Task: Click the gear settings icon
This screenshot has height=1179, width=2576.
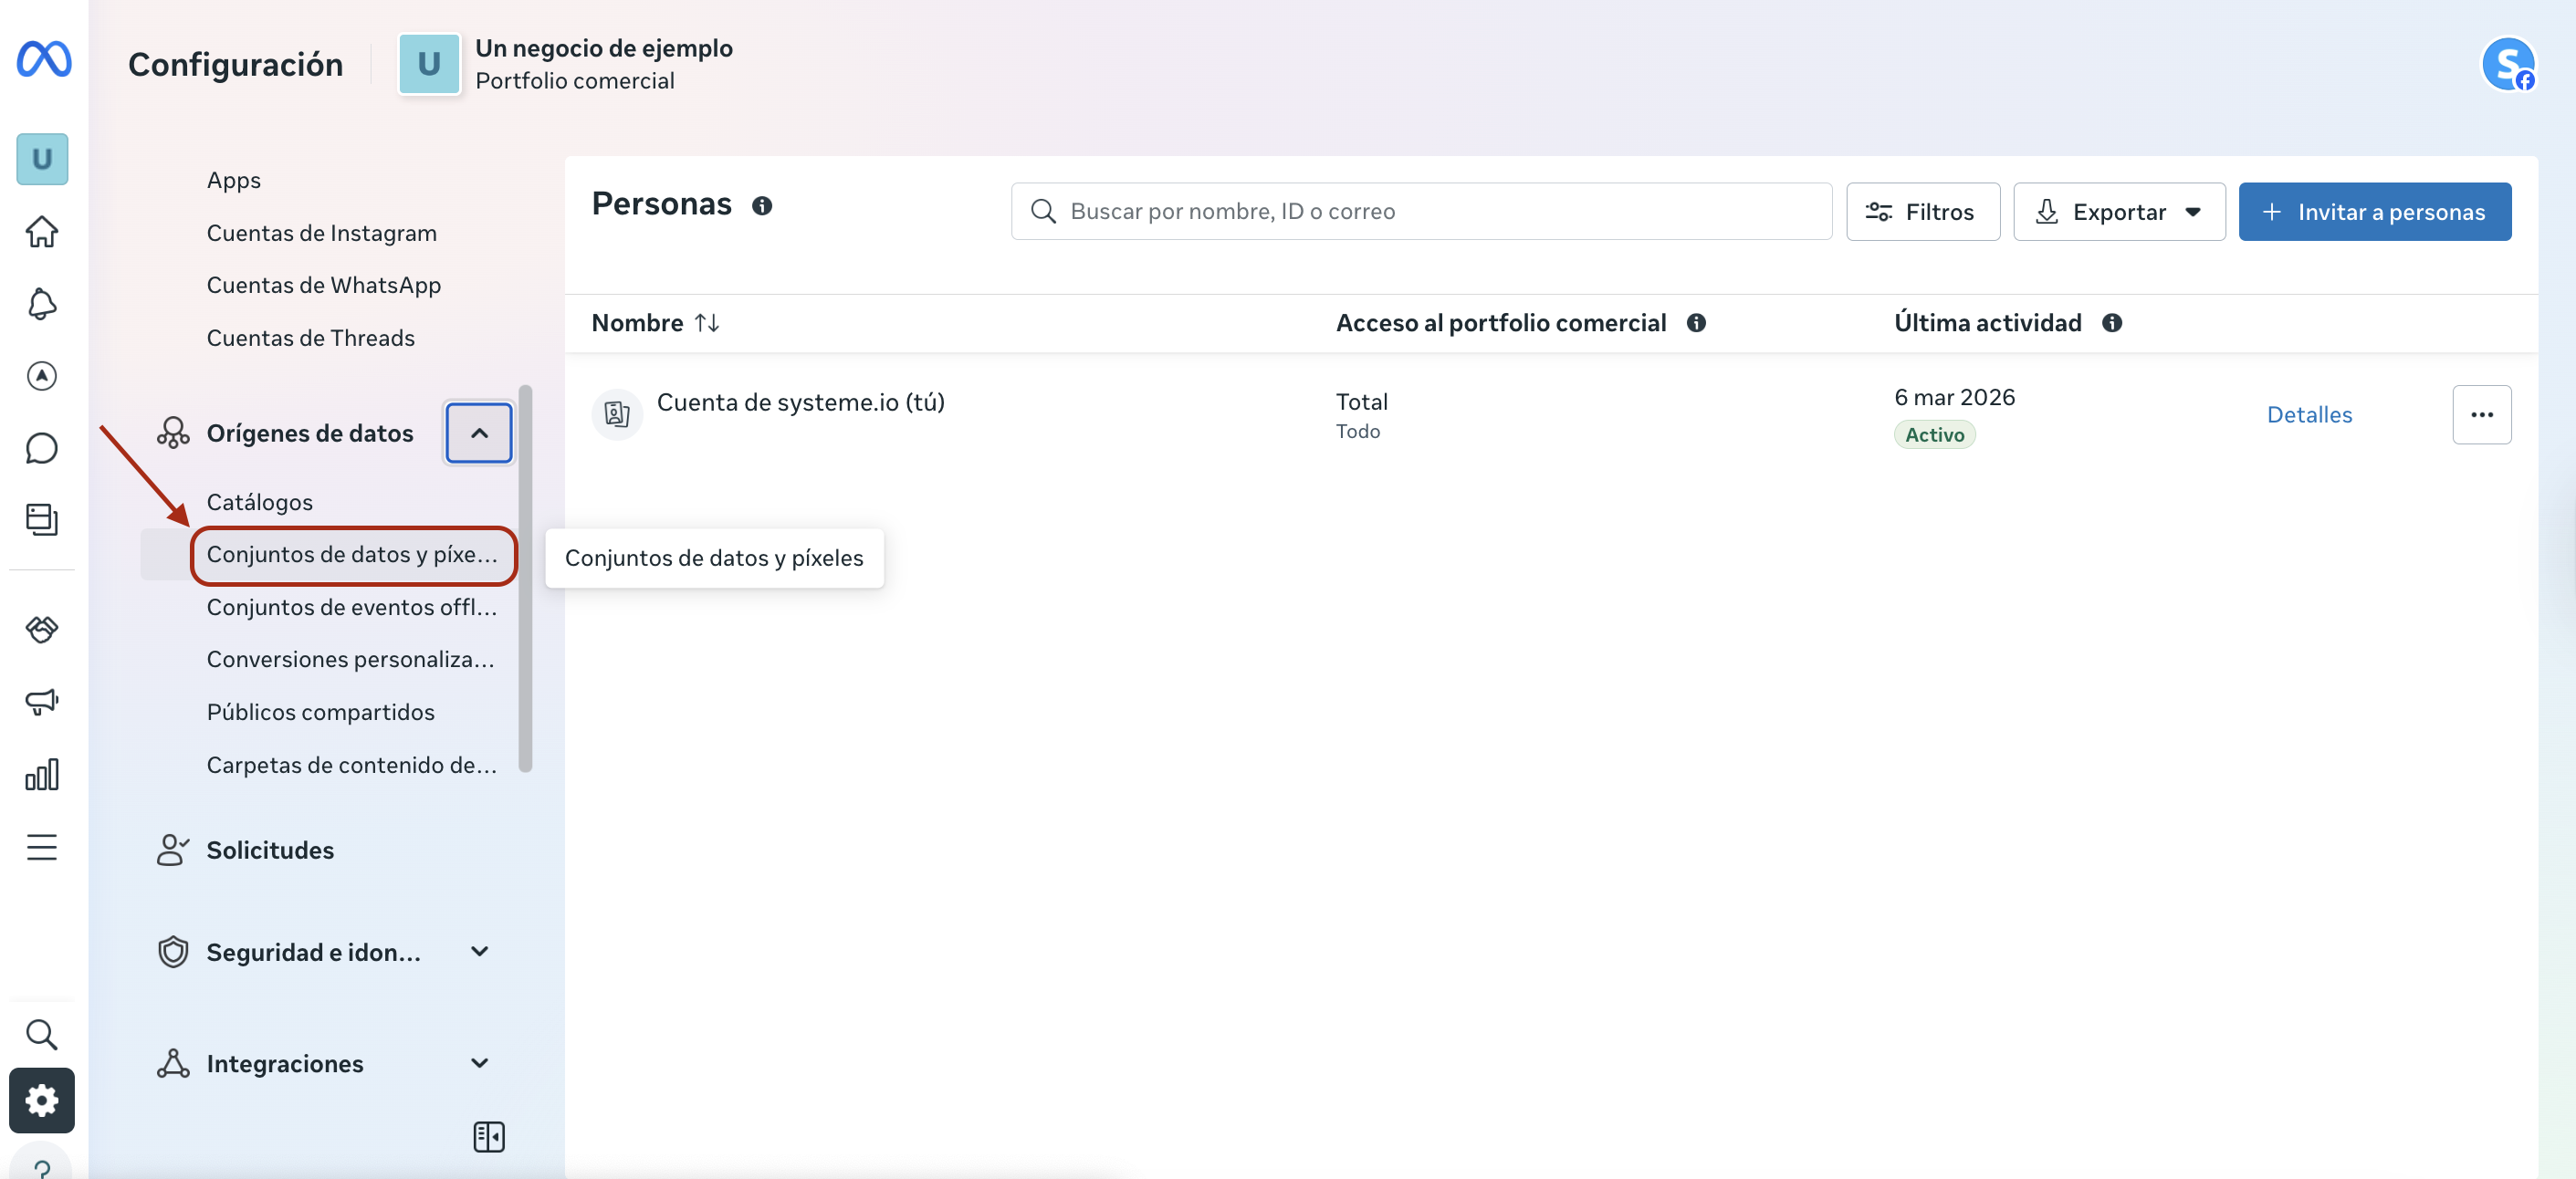Action: tap(41, 1100)
